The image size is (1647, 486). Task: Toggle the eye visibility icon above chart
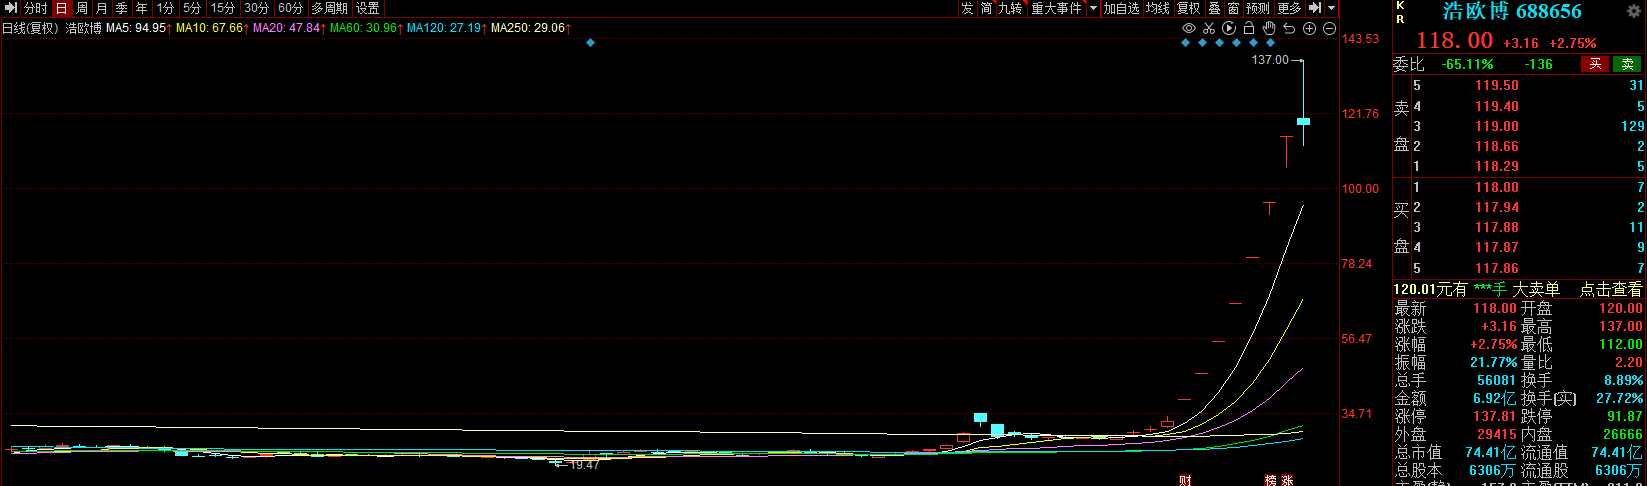click(x=1189, y=28)
